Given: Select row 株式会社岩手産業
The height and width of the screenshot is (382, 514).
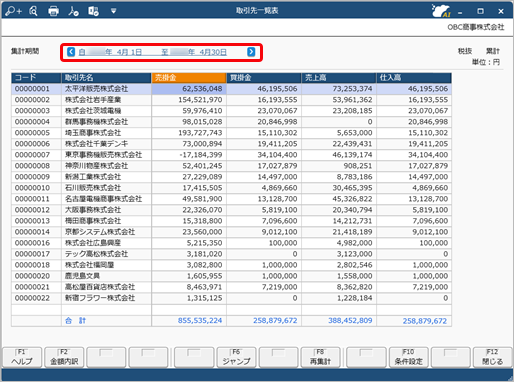Looking at the screenshot, I should click(x=231, y=100).
